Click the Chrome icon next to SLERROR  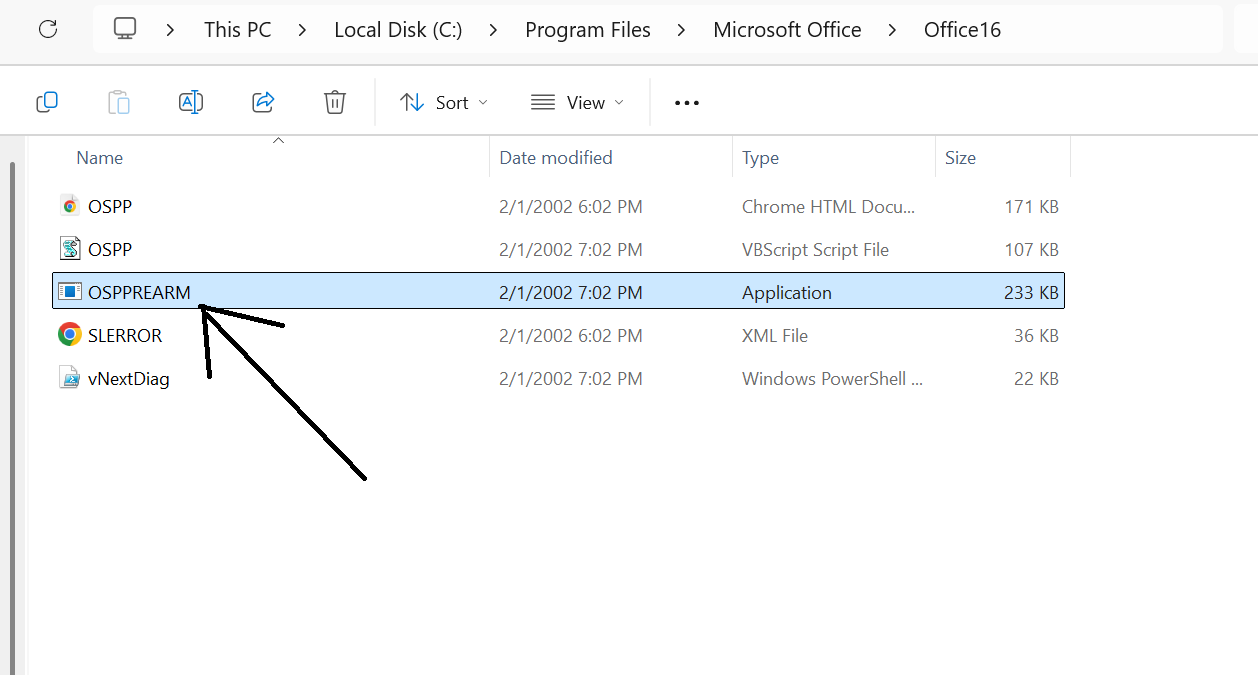pyautogui.click(x=70, y=335)
